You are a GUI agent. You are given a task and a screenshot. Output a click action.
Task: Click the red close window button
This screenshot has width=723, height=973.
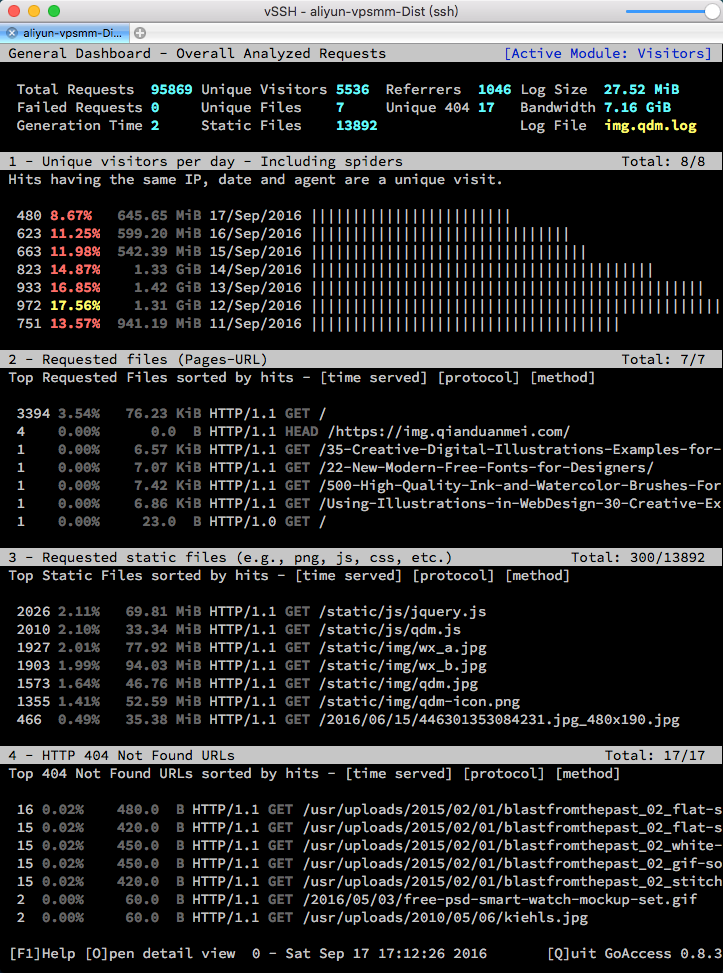click(x=13, y=11)
